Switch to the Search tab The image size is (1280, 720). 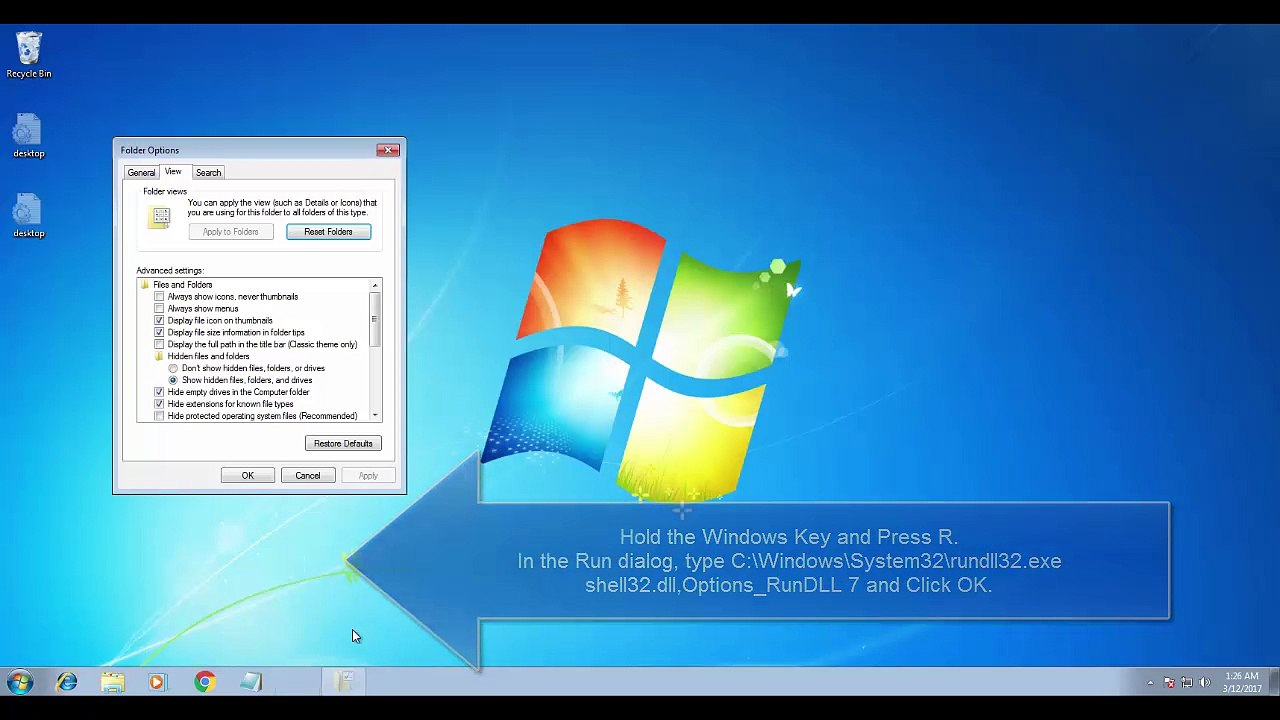coord(208,173)
